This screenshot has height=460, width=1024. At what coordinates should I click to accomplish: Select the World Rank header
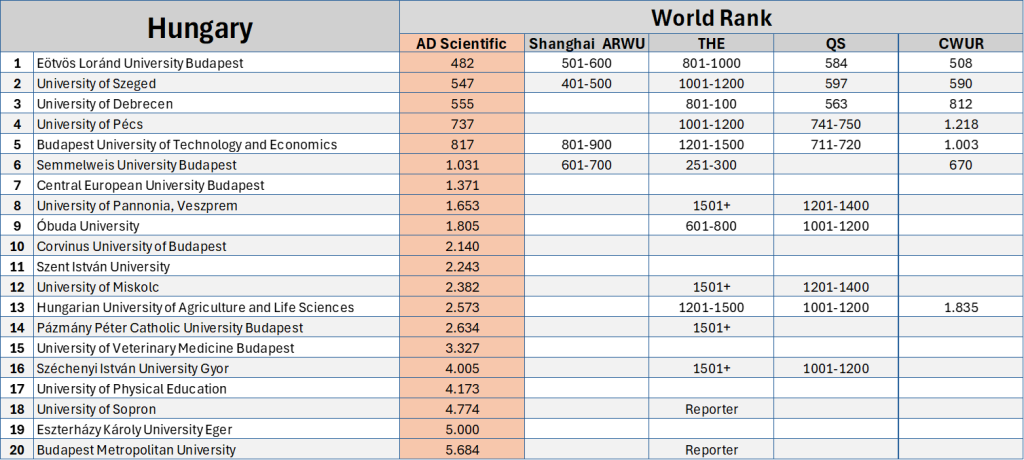[711, 17]
